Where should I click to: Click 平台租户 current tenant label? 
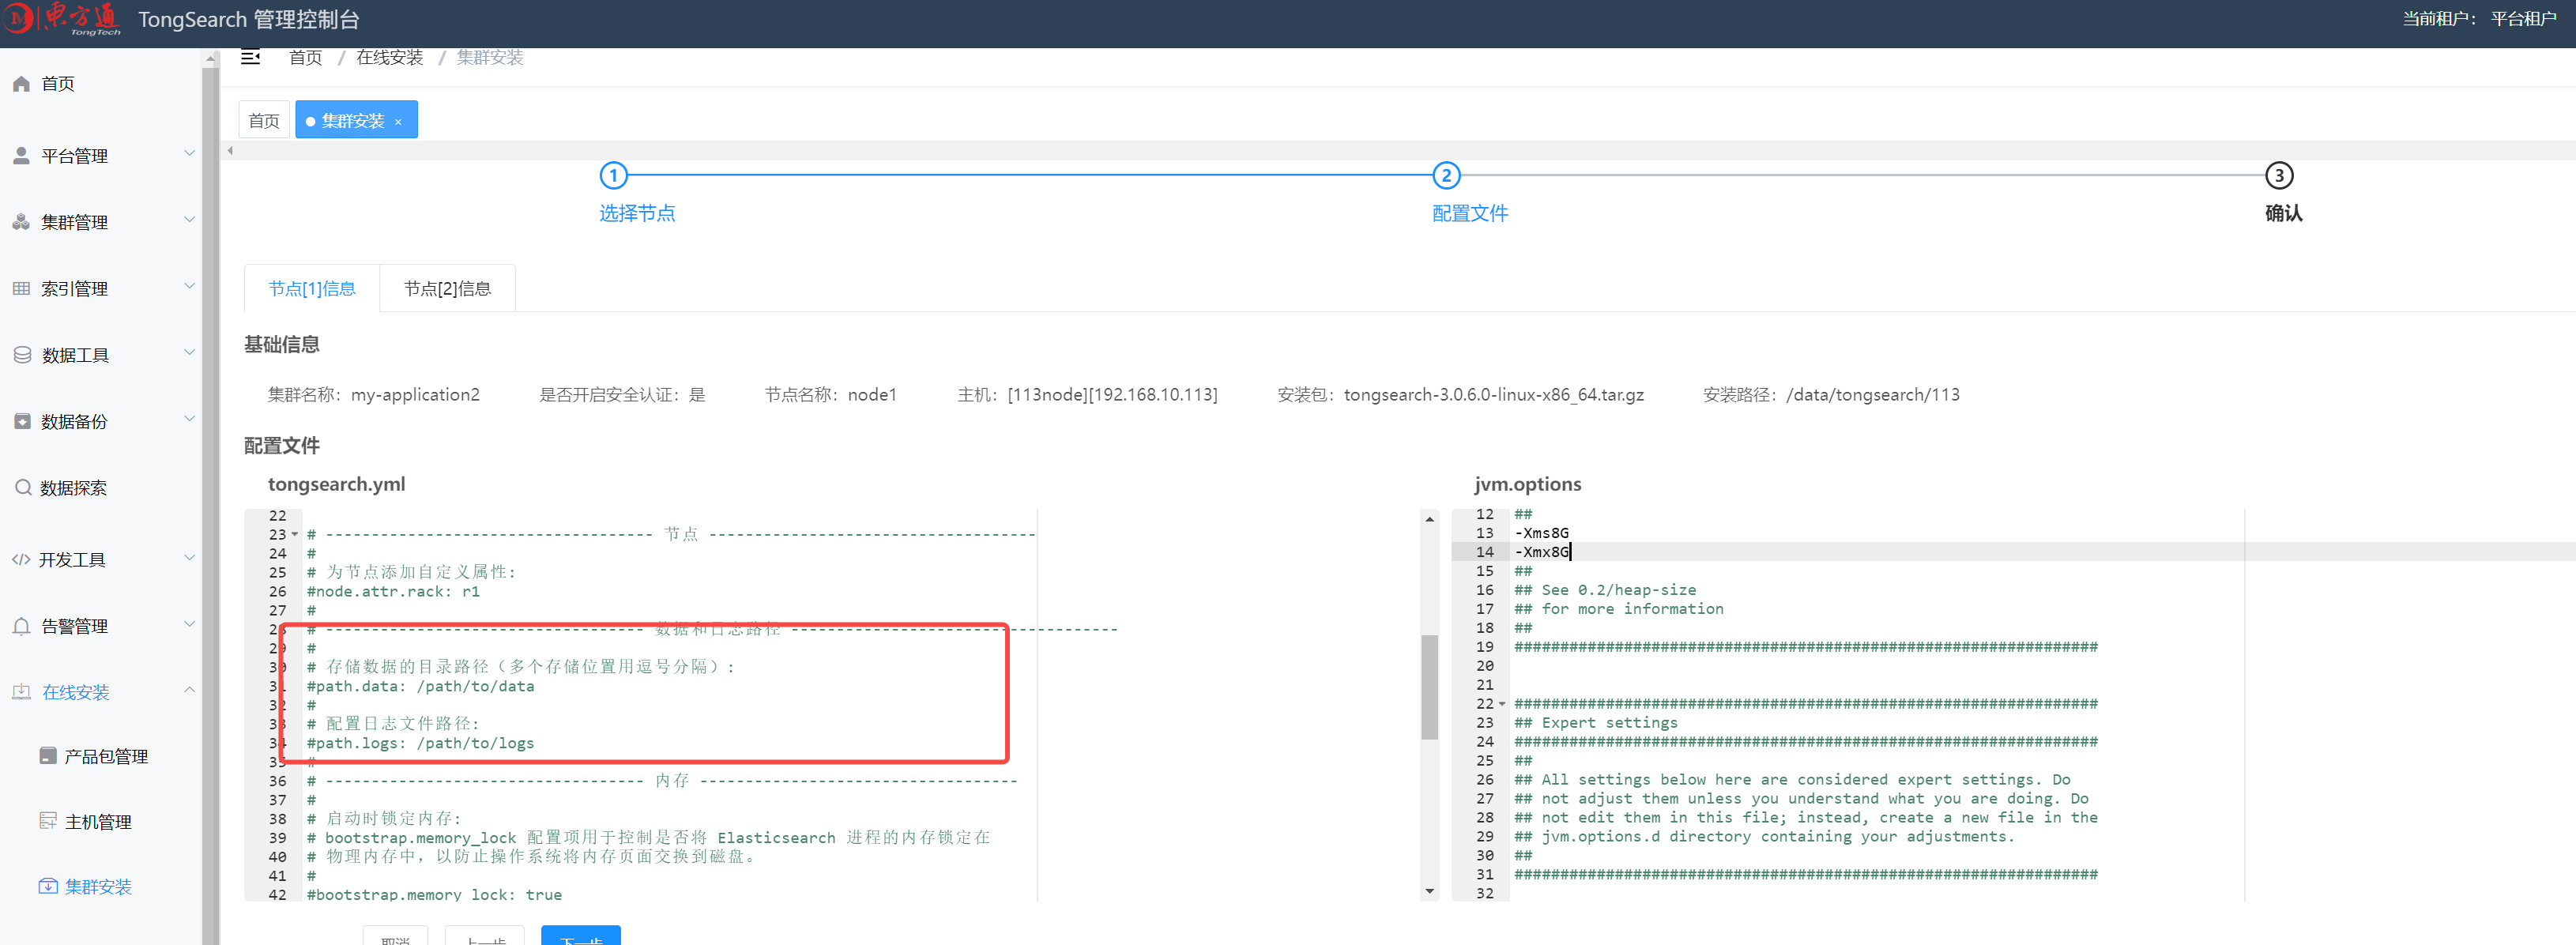coord(2523,19)
